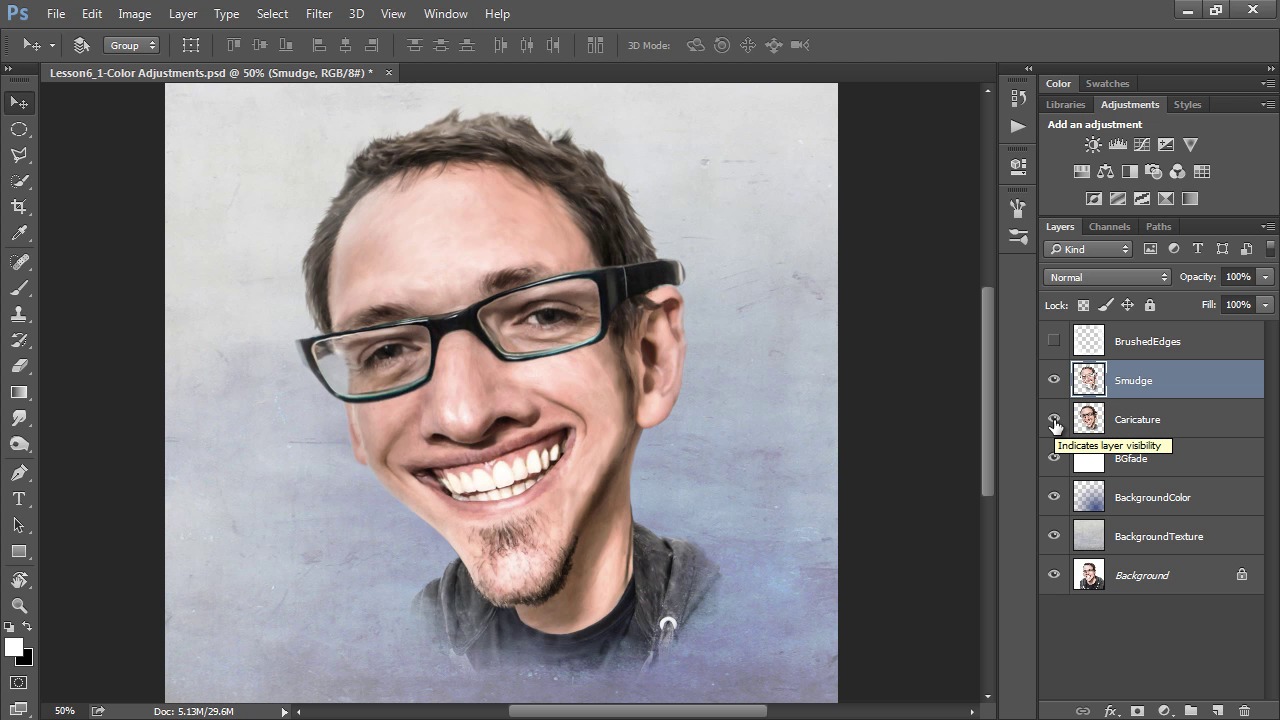This screenshot has height=720, width=1280.
Task: Select the Horizontal Type tool
Action: coord(19,499)
